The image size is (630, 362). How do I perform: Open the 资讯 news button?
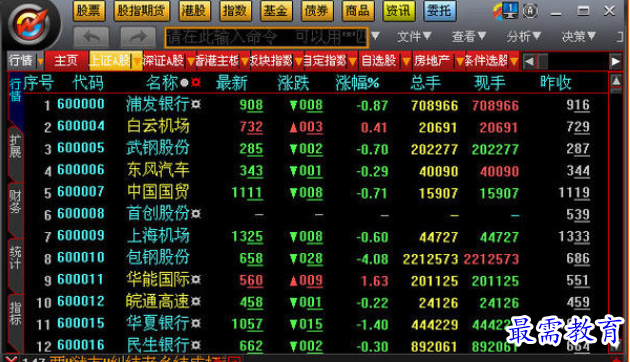tap(399, 11)
